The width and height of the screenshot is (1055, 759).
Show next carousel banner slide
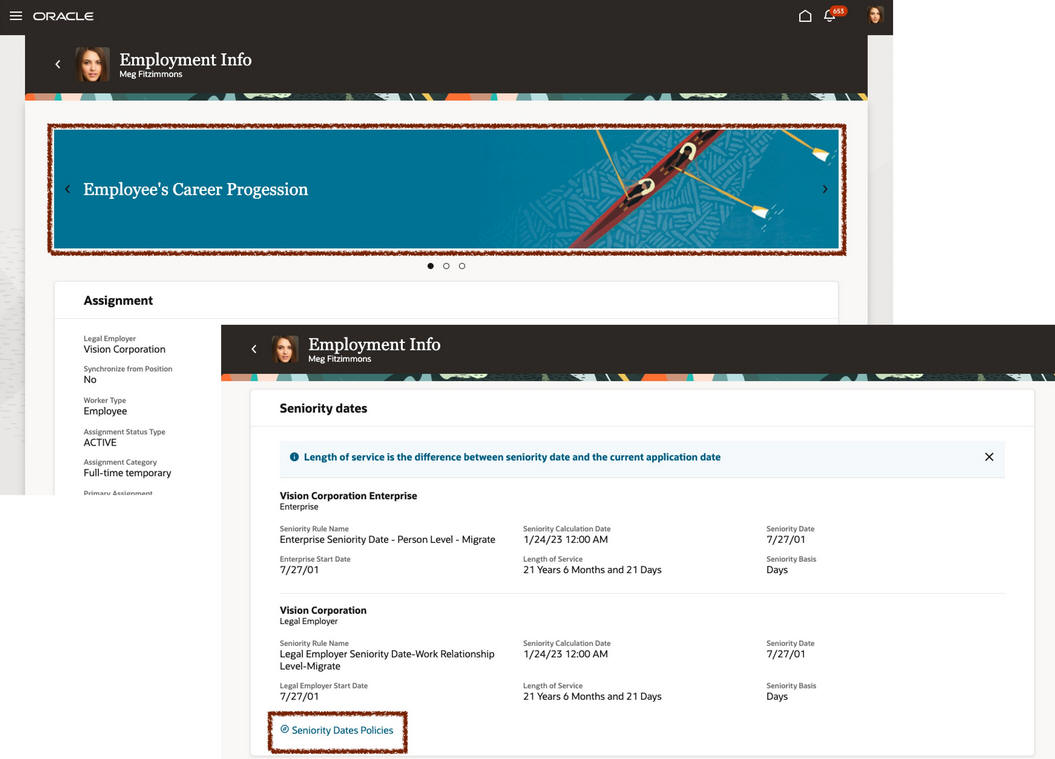point(825,189)
